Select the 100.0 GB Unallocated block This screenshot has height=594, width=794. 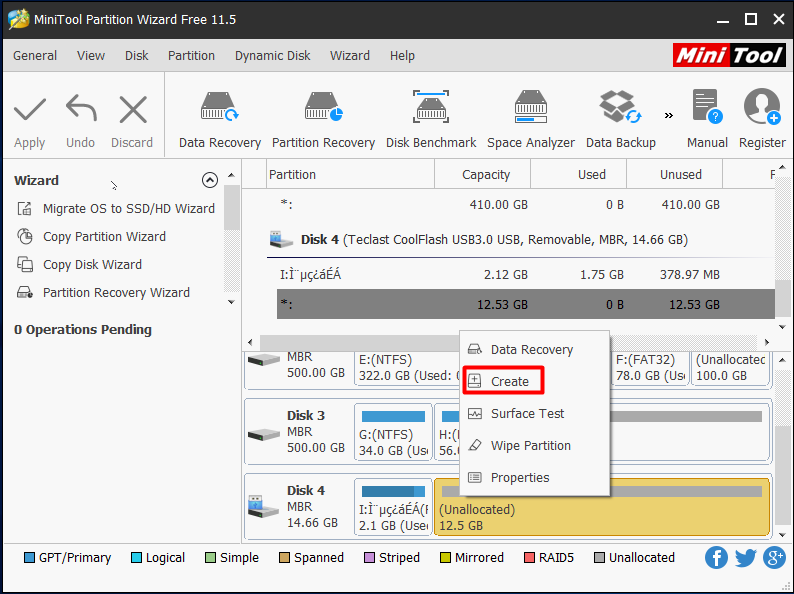pos(730,368)
